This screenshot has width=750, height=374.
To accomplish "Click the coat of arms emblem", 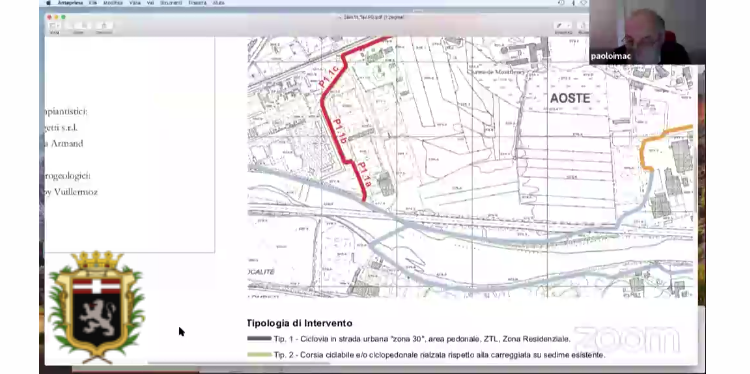I will click(x=96, y=306).
